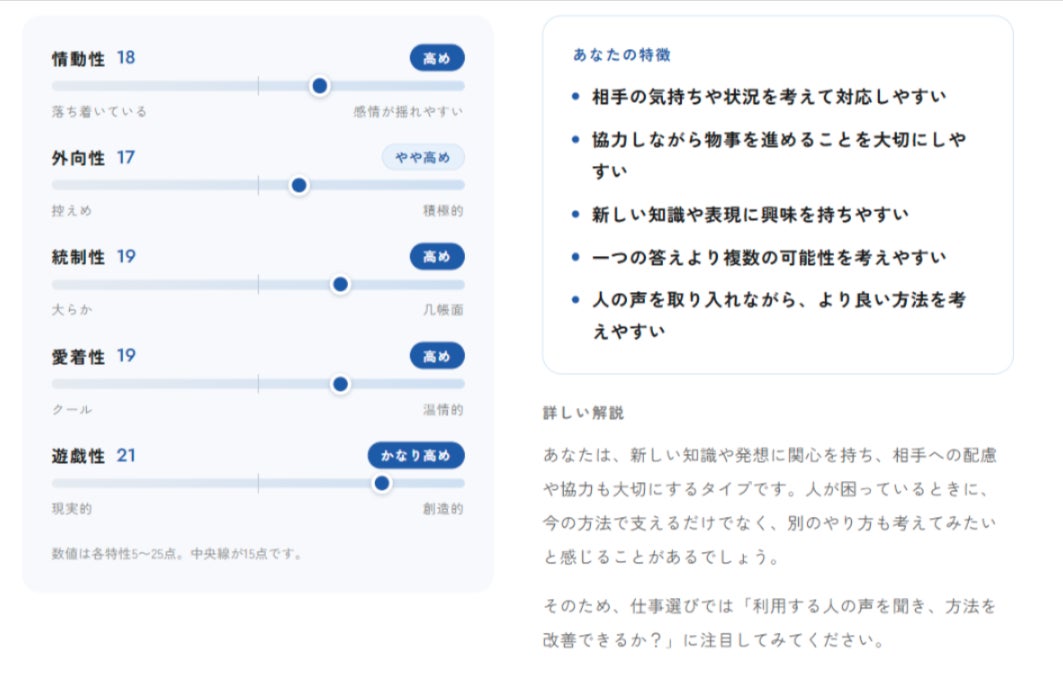Click the 高め badge beside 統制性
Screen dimensions: 1063x687
click(x=437, y=256)
